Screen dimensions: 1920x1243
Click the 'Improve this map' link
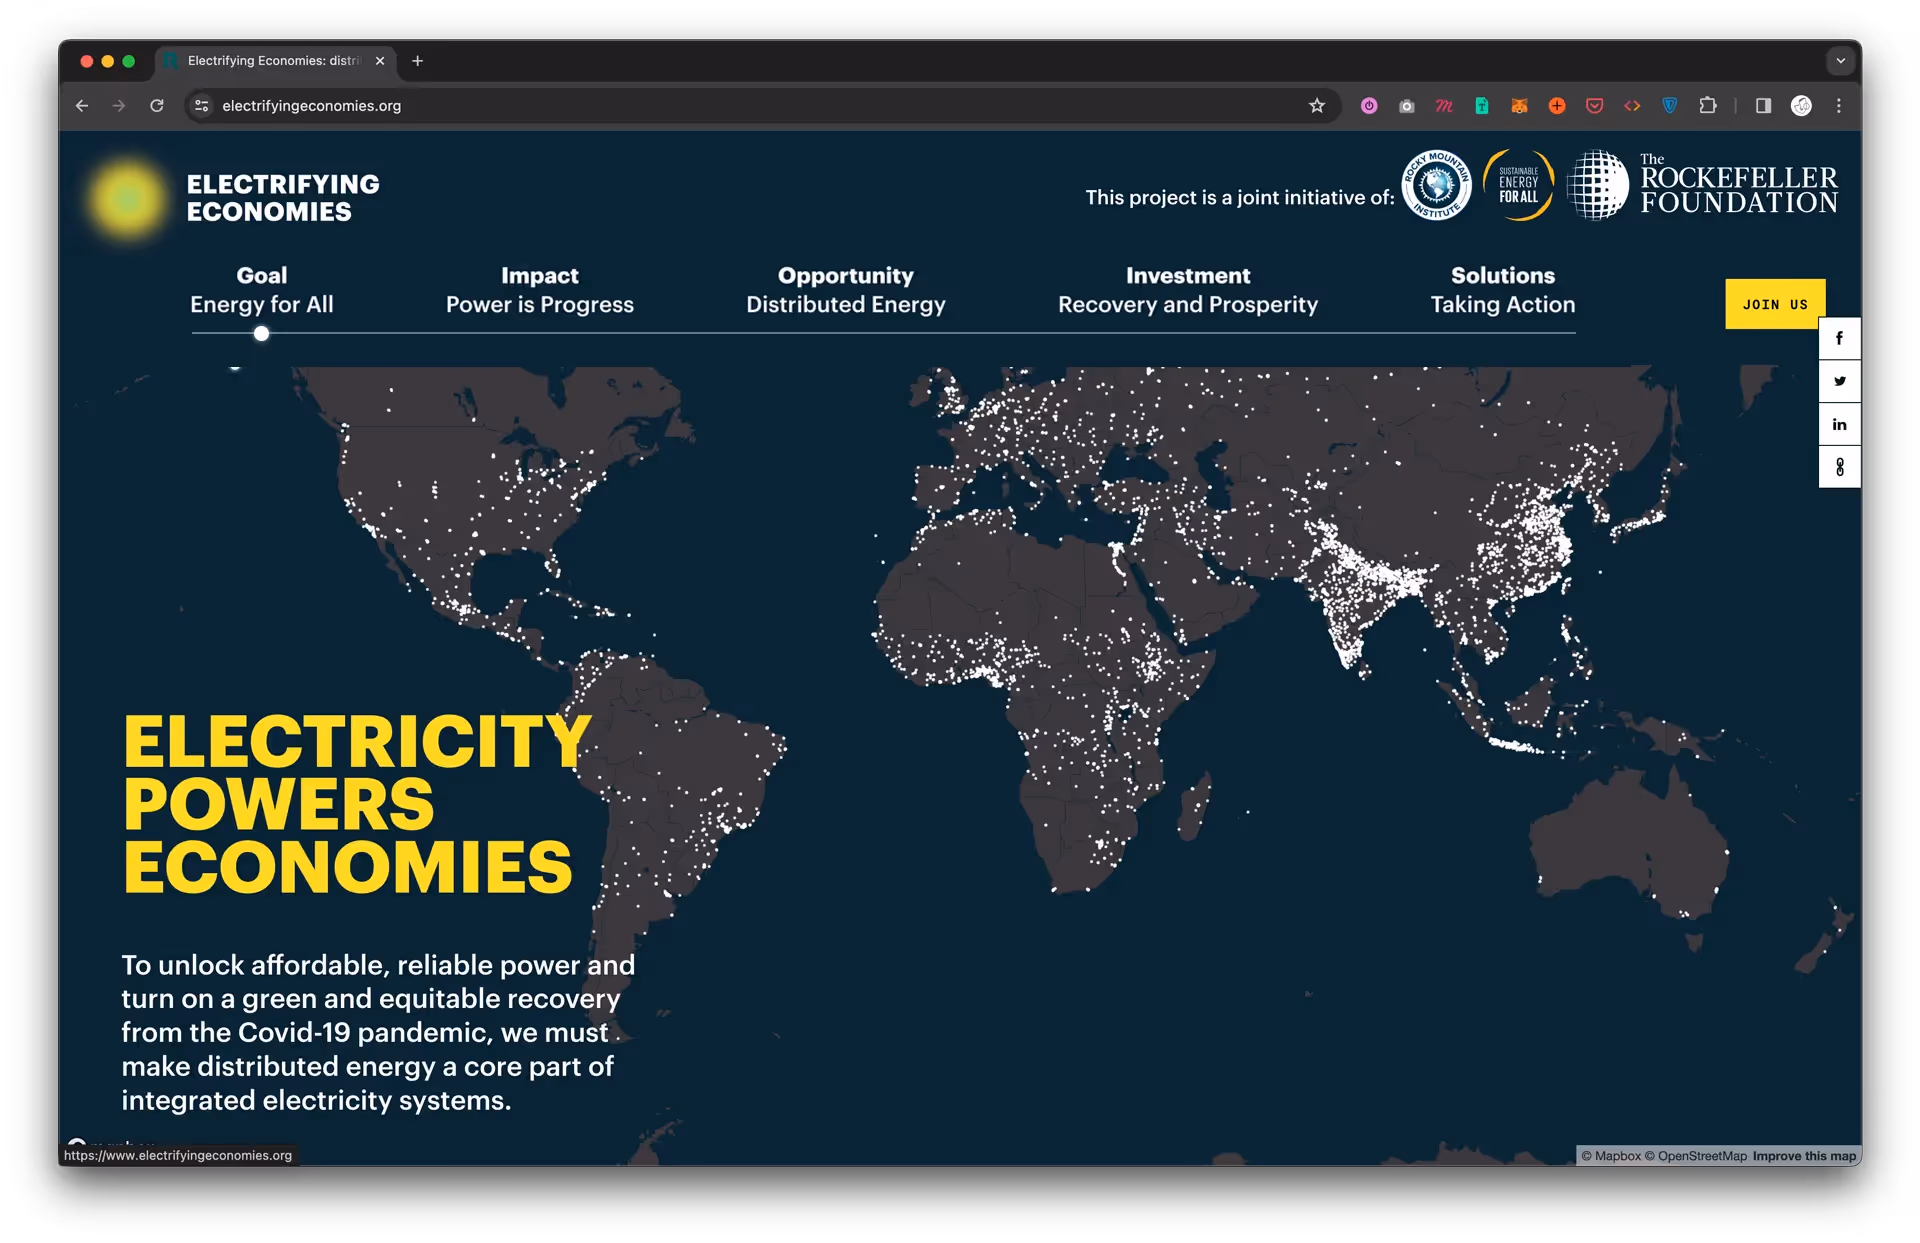1803,1156
